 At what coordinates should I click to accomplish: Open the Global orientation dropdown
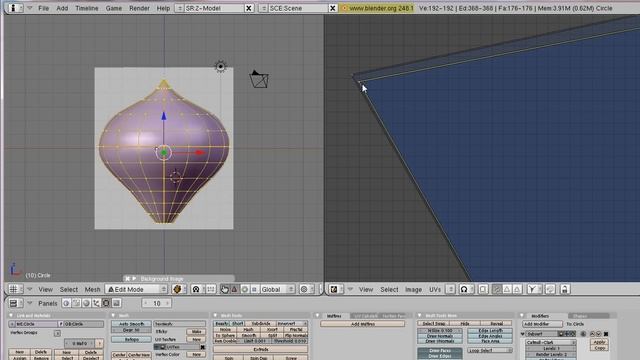click(277, 289)
